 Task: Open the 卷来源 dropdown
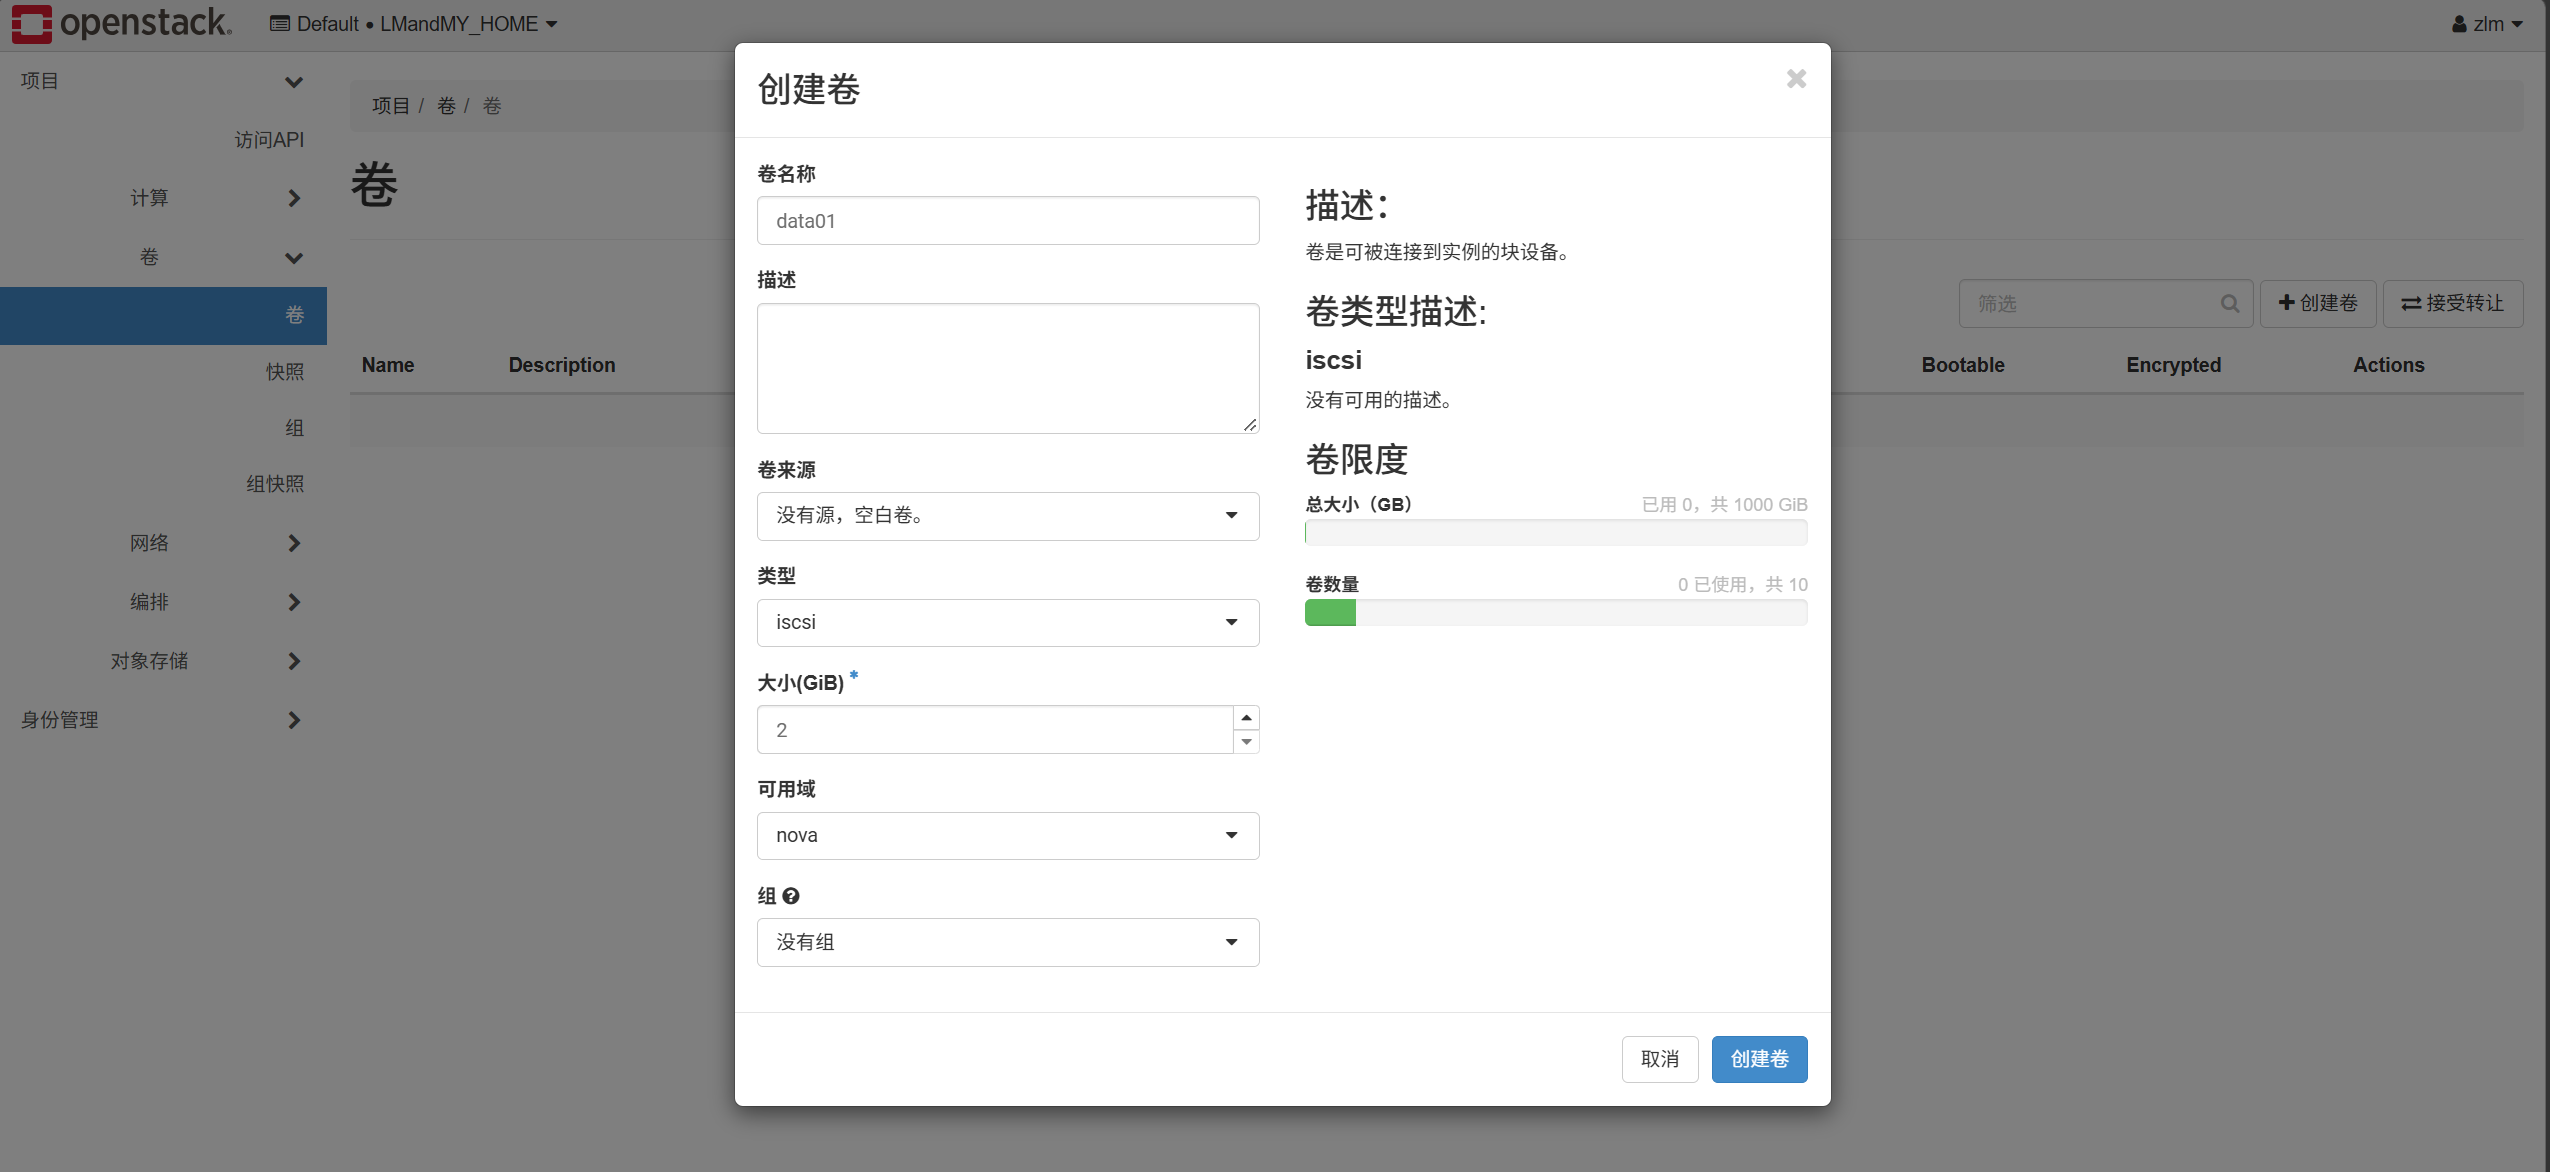1008,516
